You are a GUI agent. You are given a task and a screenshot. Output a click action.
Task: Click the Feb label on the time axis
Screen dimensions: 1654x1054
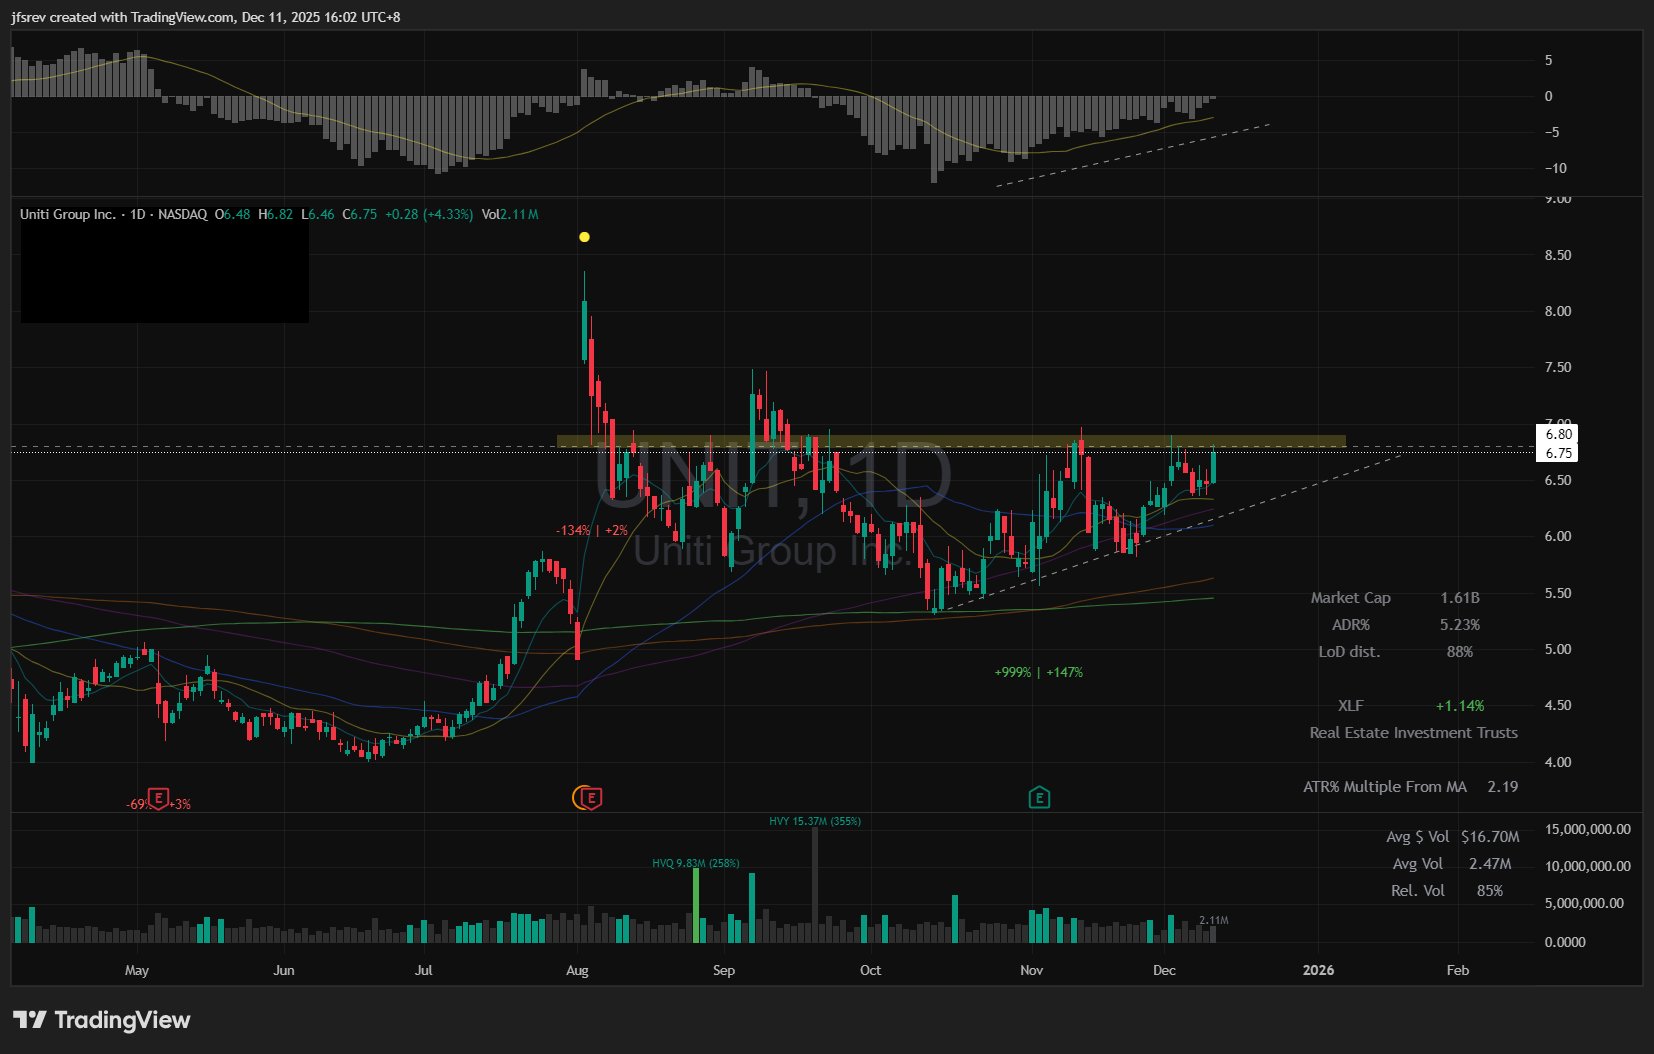click(1458, 970)
